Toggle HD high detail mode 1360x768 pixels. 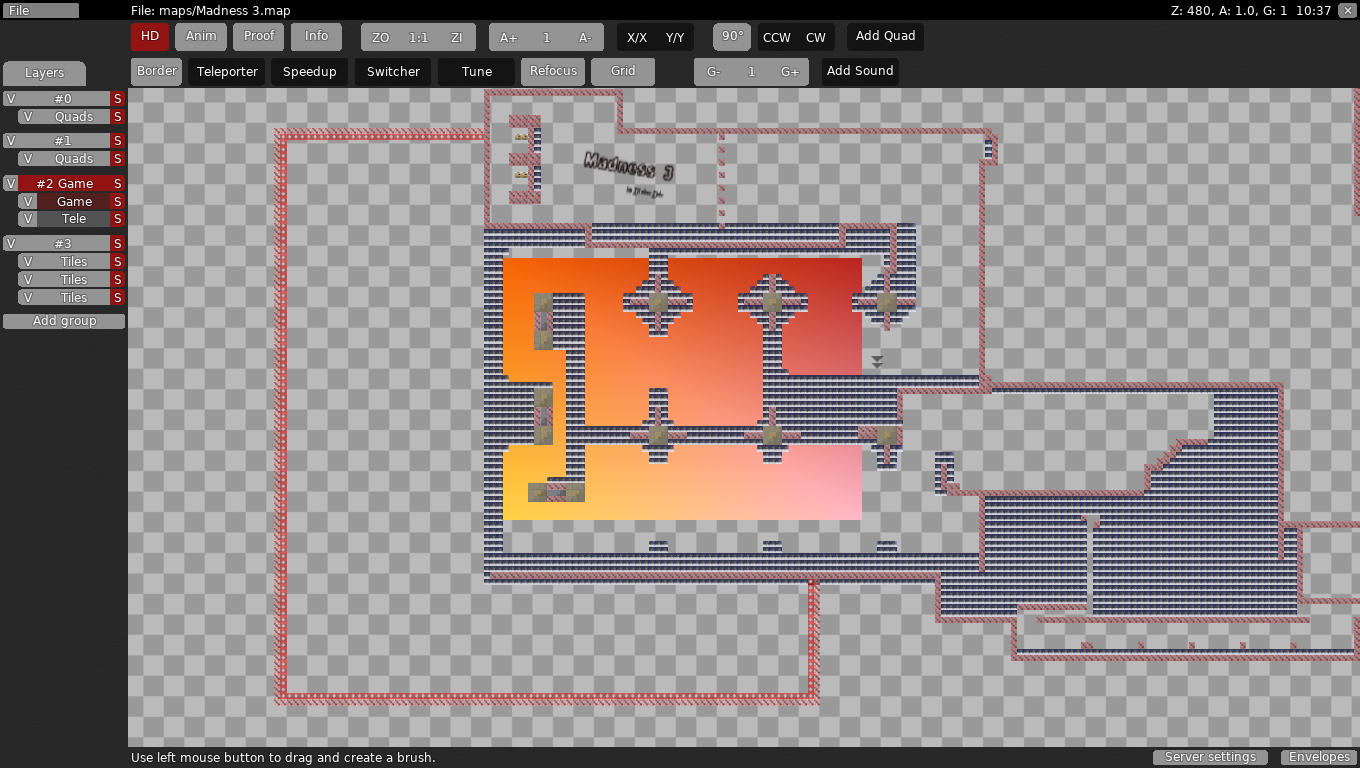coord(150,37)
